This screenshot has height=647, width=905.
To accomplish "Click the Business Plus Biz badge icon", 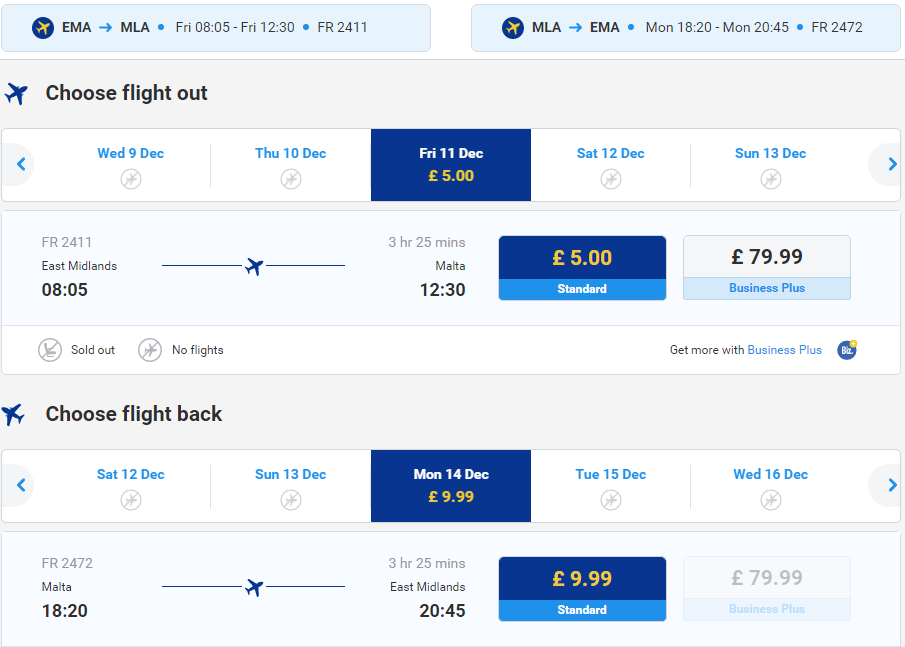I will 847,350.
